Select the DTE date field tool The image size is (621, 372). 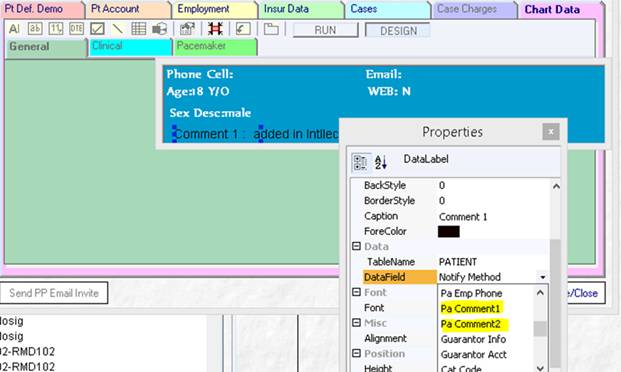coord(76,29)
